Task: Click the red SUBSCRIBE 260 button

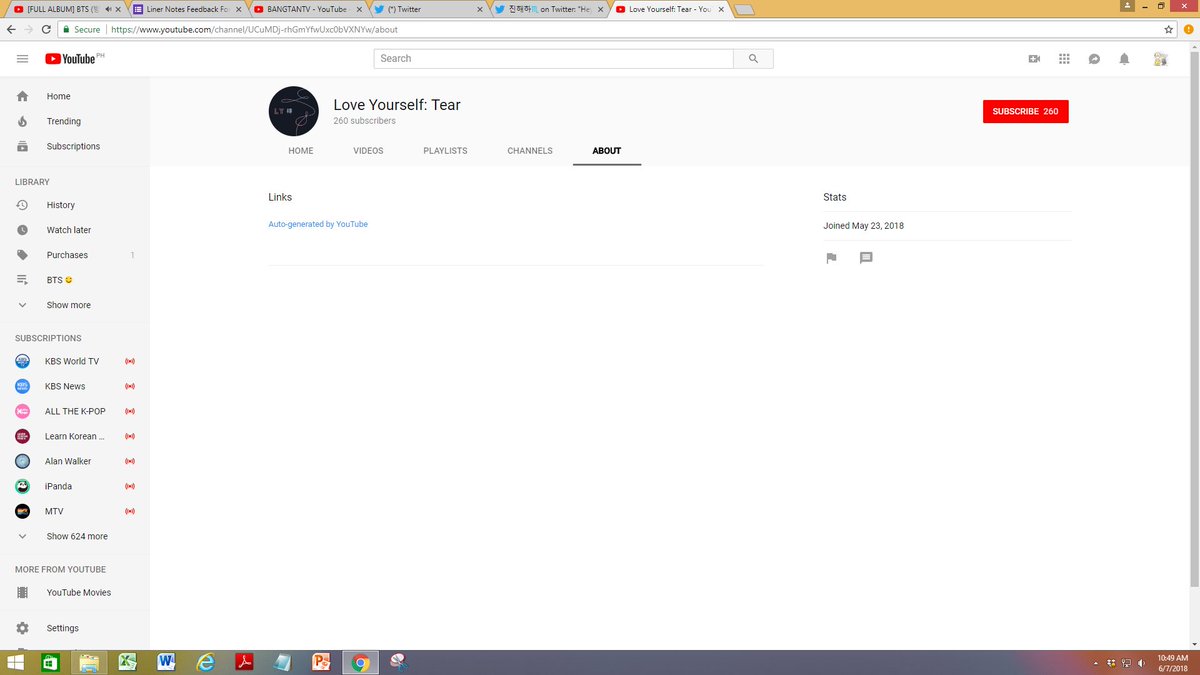Action: pos(1026,111)
